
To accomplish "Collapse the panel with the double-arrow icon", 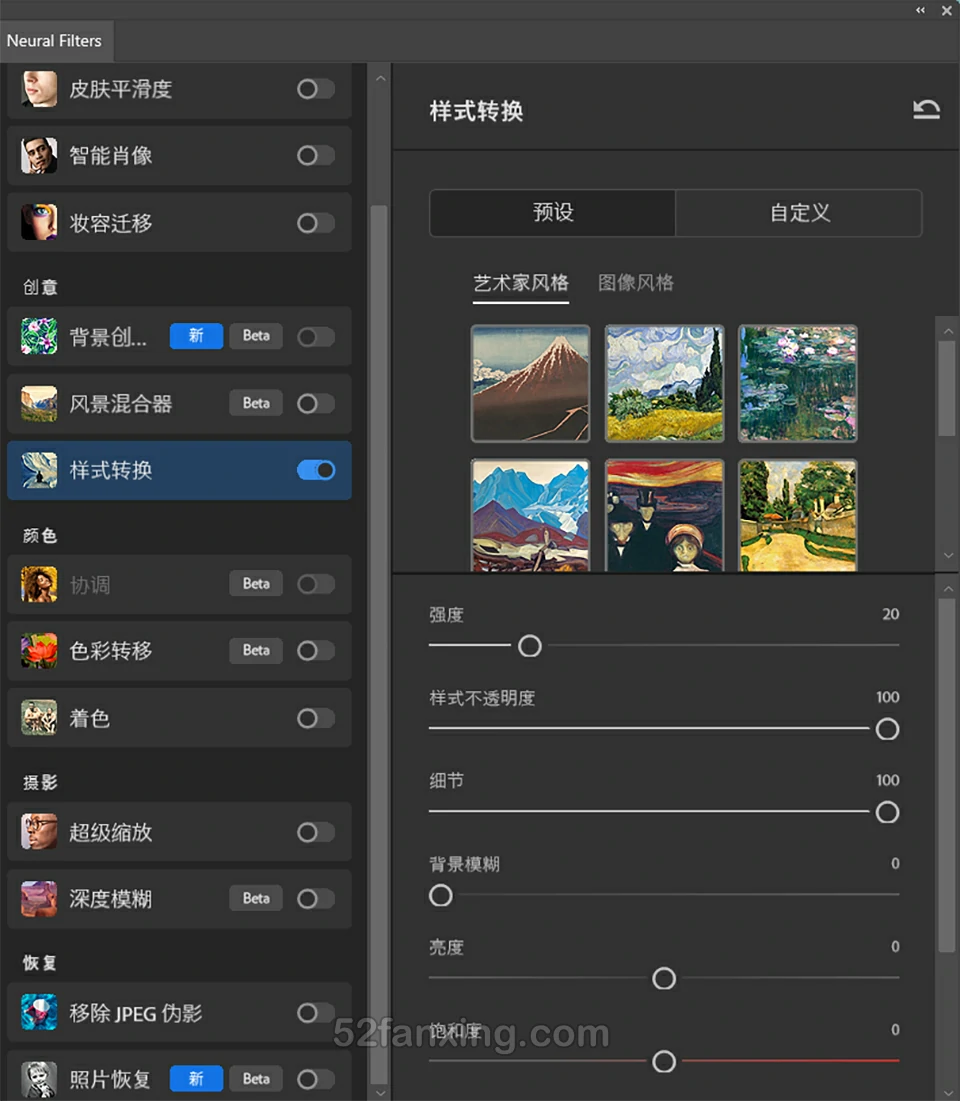I will pos(920,10).
